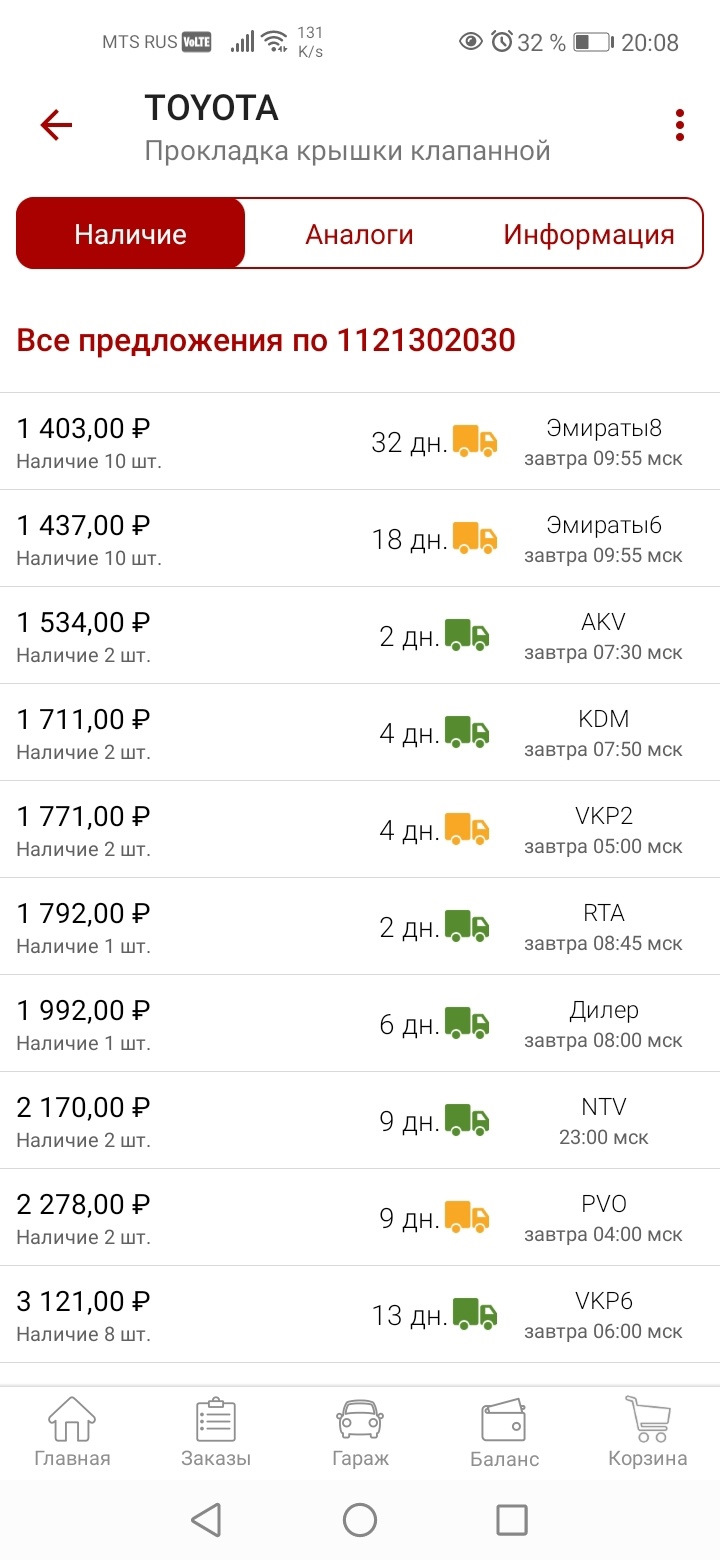Open the three-dot overflow menu

(680, 125)
